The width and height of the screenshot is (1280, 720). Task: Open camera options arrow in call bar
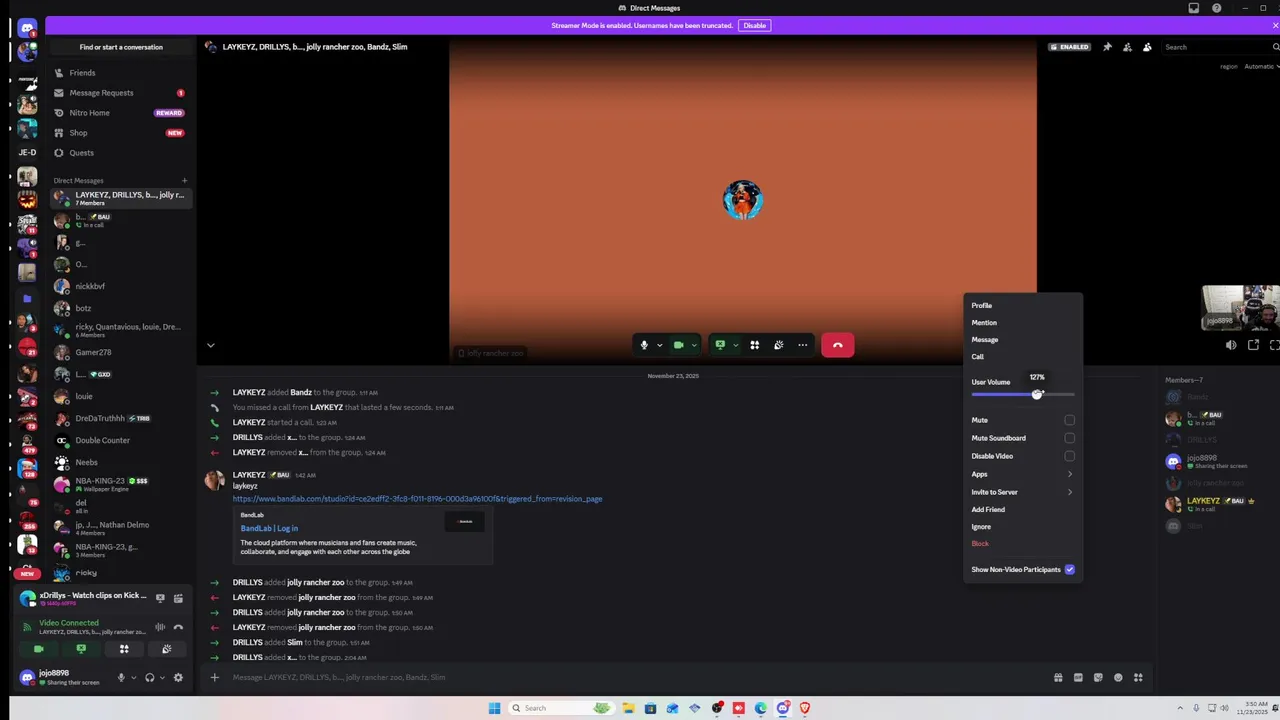pyautogui.click(x=694, y=345)
